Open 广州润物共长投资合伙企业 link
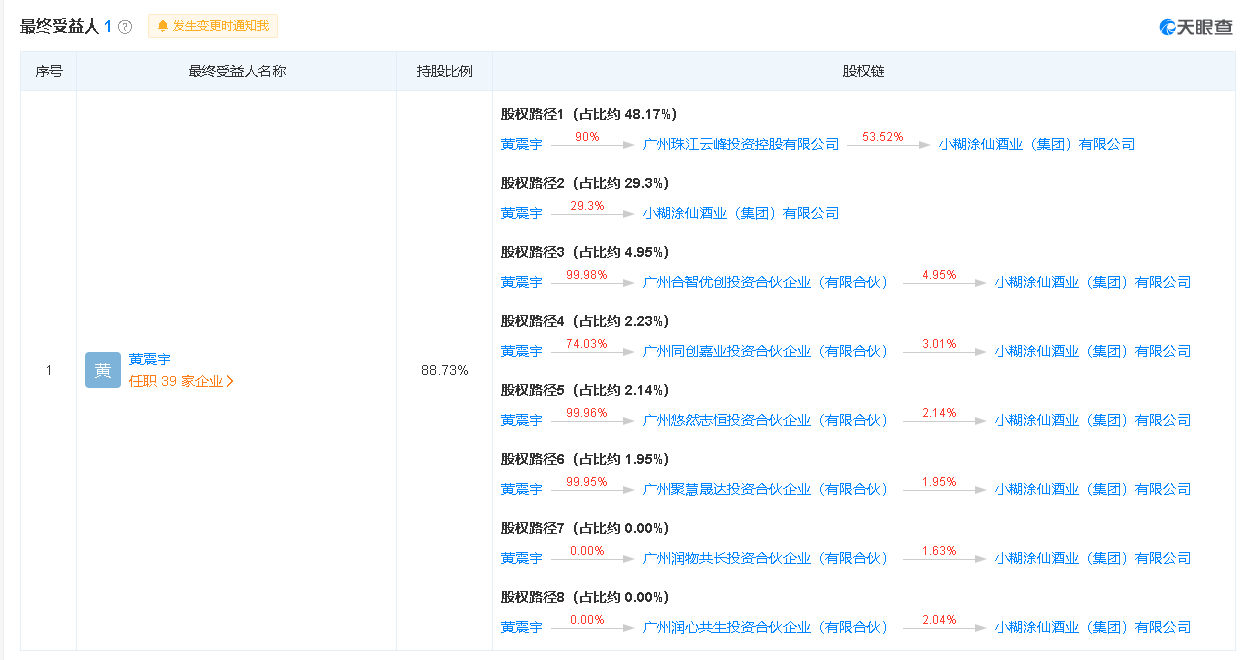 coord(767,558)
